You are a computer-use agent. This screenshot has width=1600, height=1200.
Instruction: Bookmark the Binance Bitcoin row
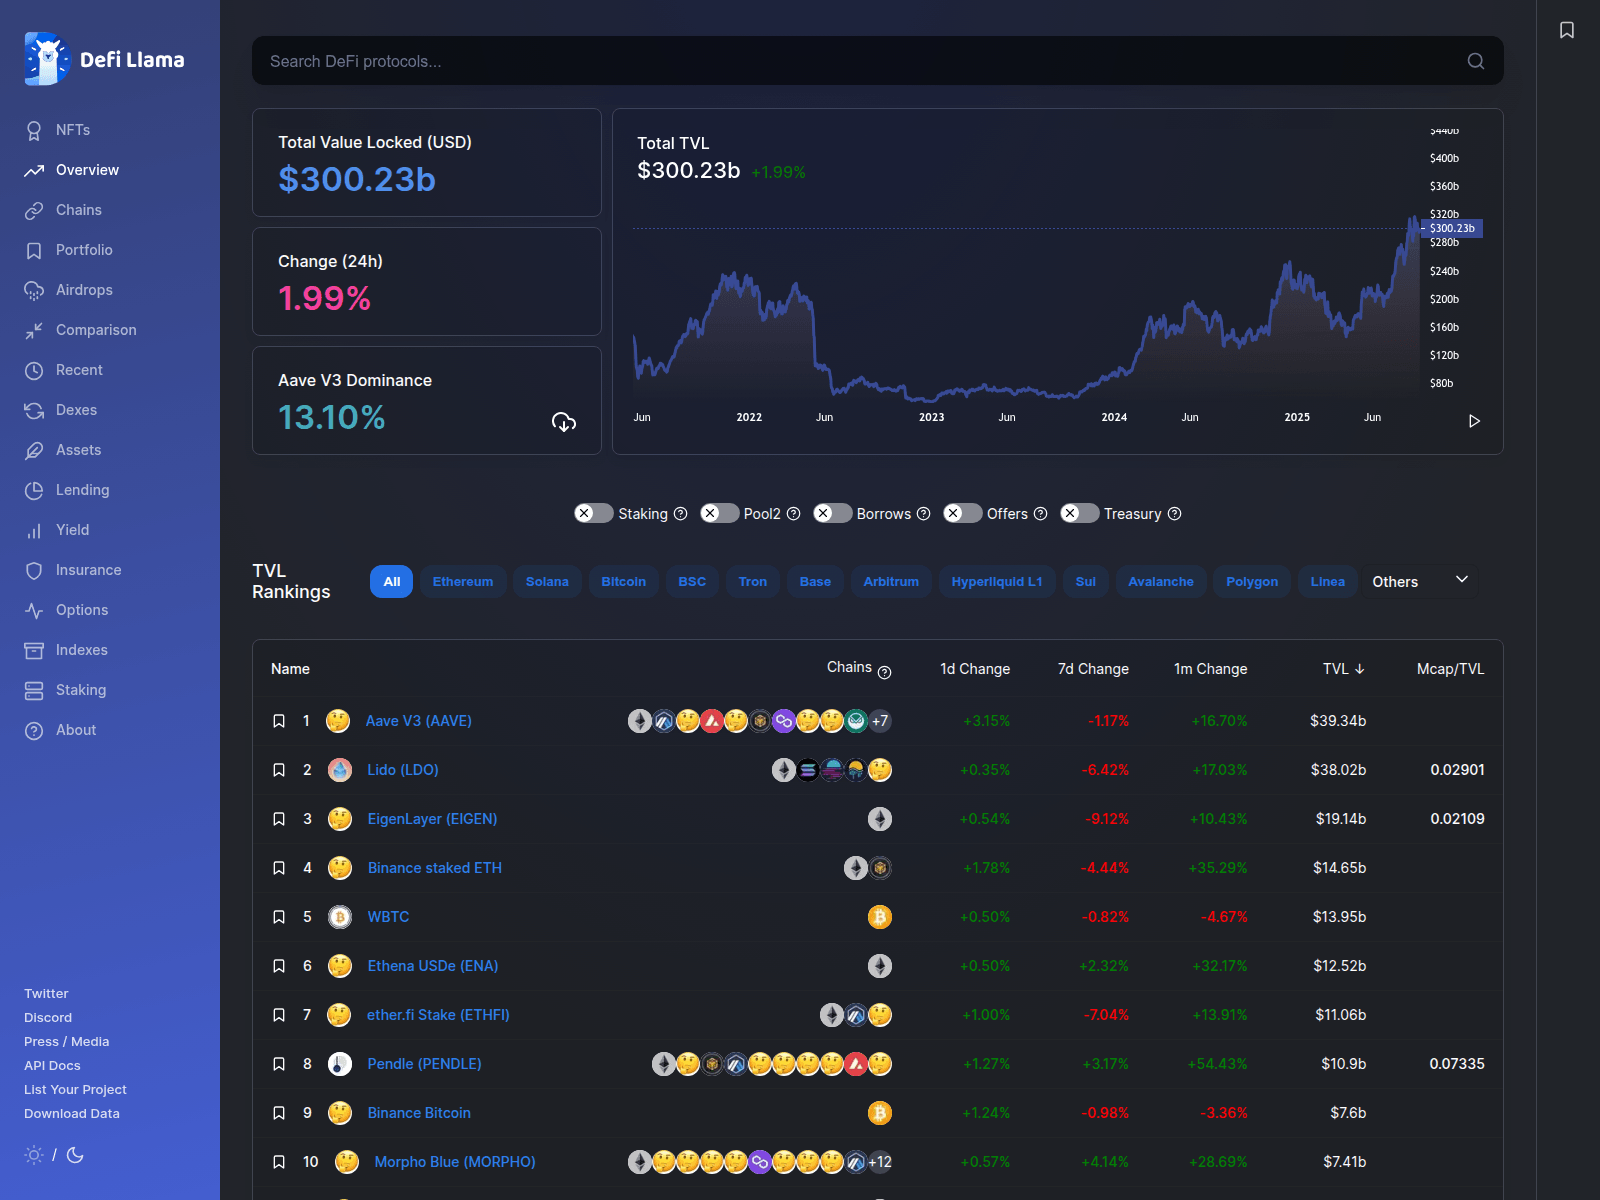click(279, 1113)
